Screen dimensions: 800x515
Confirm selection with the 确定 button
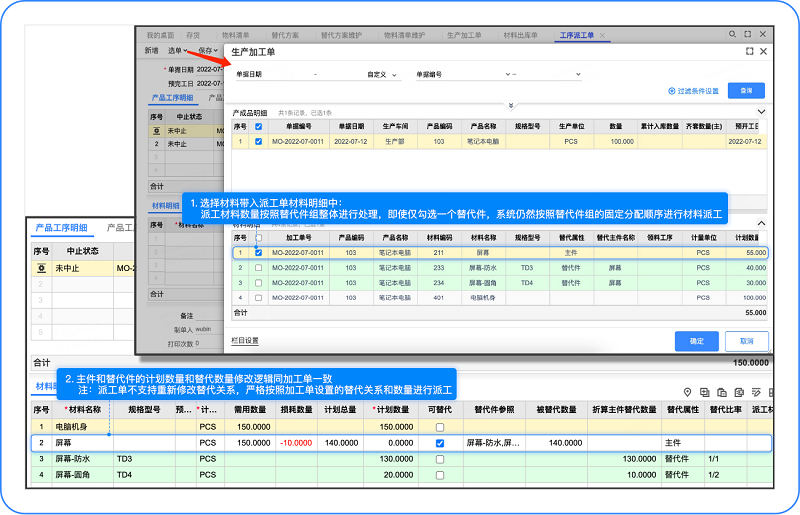click(x=696, y=341)
